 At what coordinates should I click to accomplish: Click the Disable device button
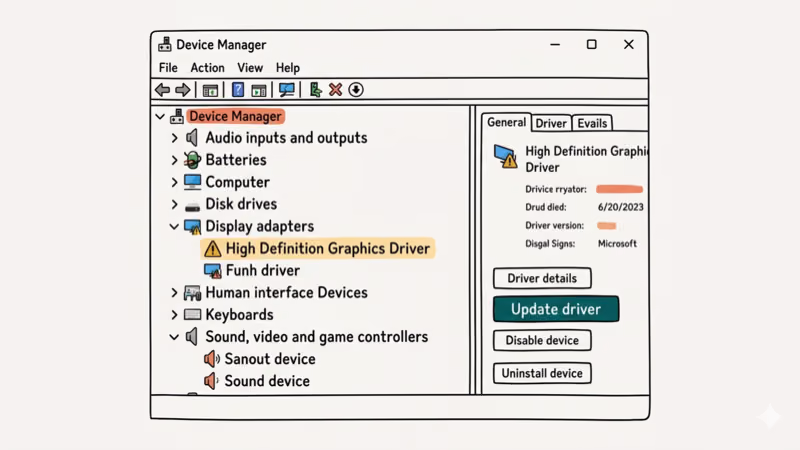542,340
